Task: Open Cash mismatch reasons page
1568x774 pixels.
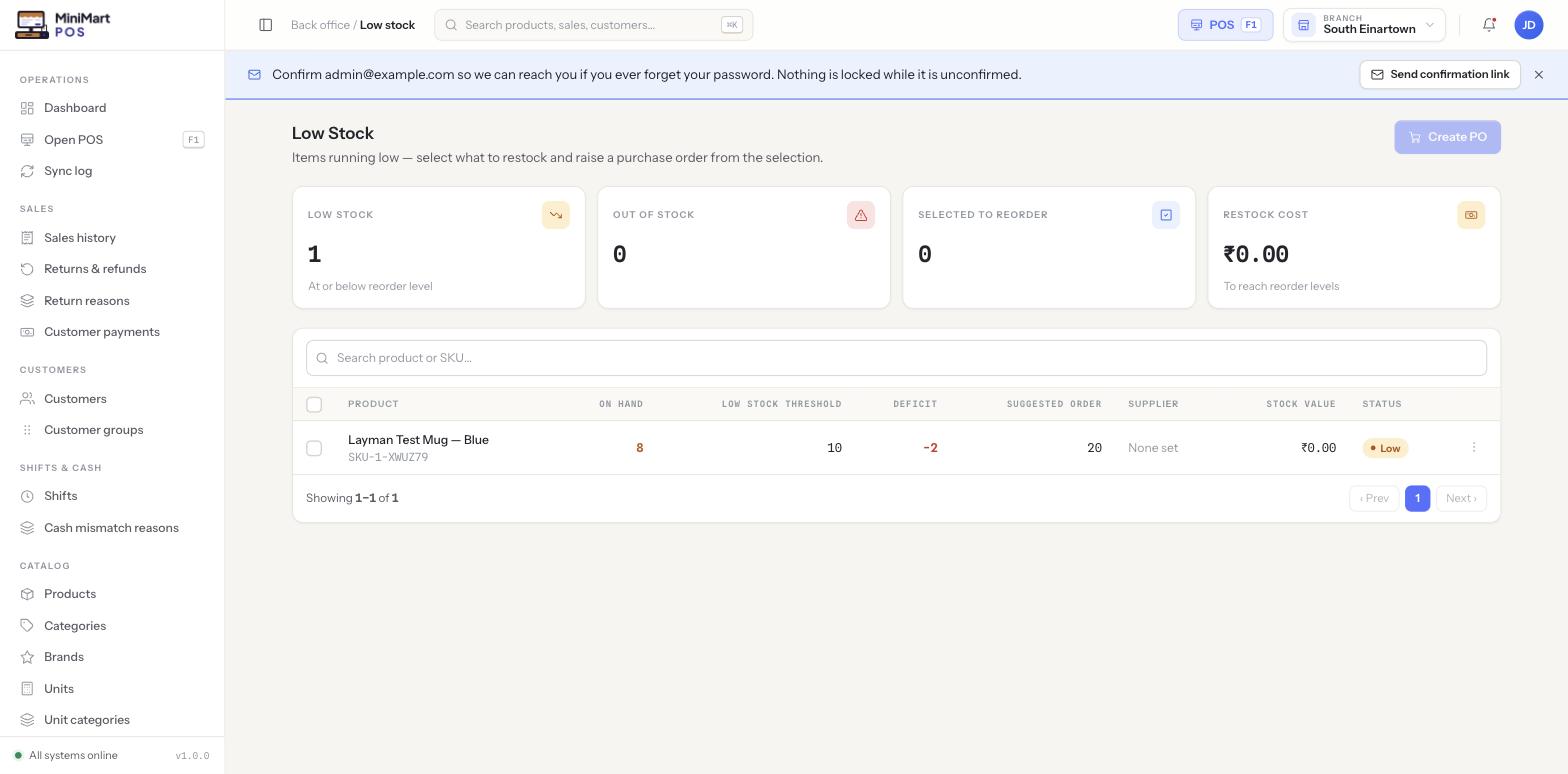Action: pos(112,528)
